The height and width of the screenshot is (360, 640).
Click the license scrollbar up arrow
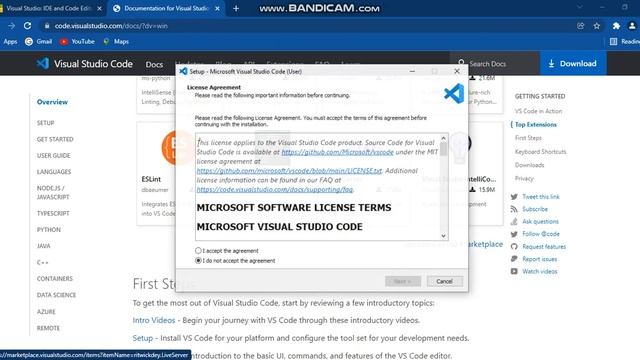pos(443,138)
